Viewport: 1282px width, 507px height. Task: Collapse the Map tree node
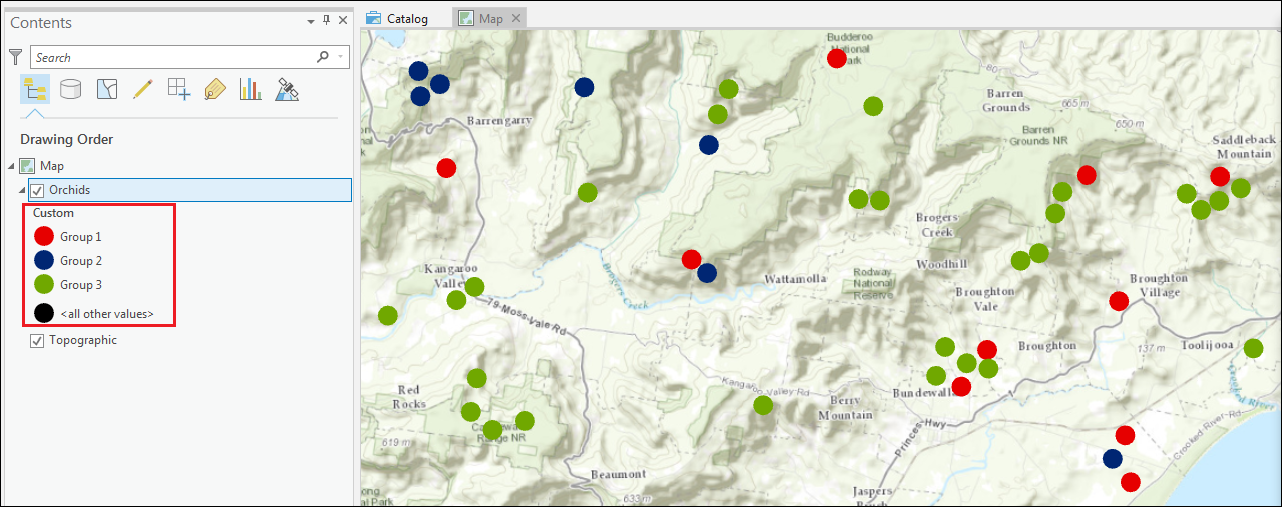[x=12, y=166]
